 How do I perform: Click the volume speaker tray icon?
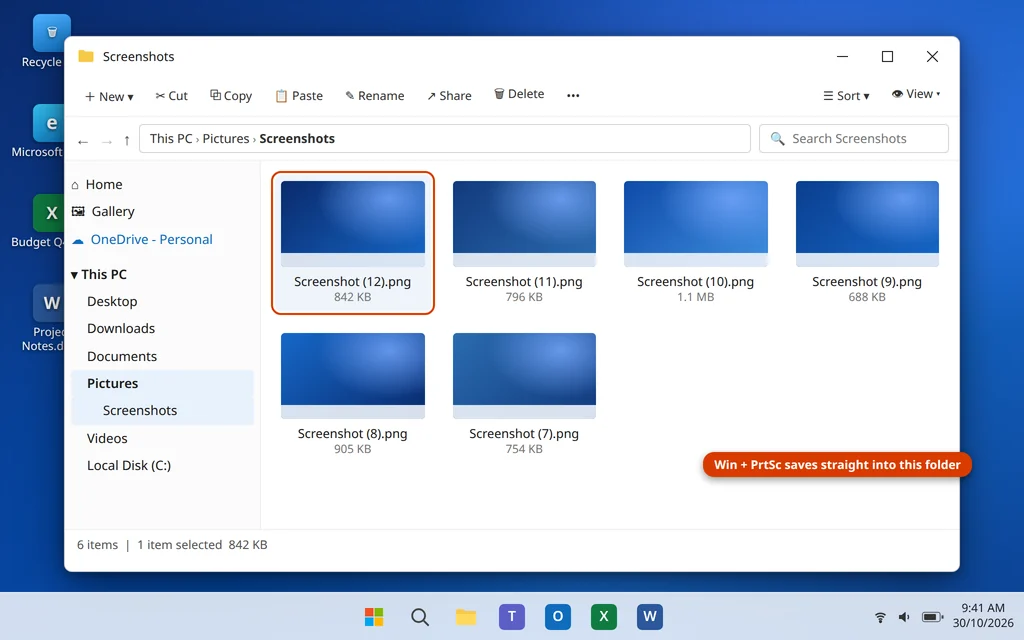pyautogui.click(x=904, y=617)
